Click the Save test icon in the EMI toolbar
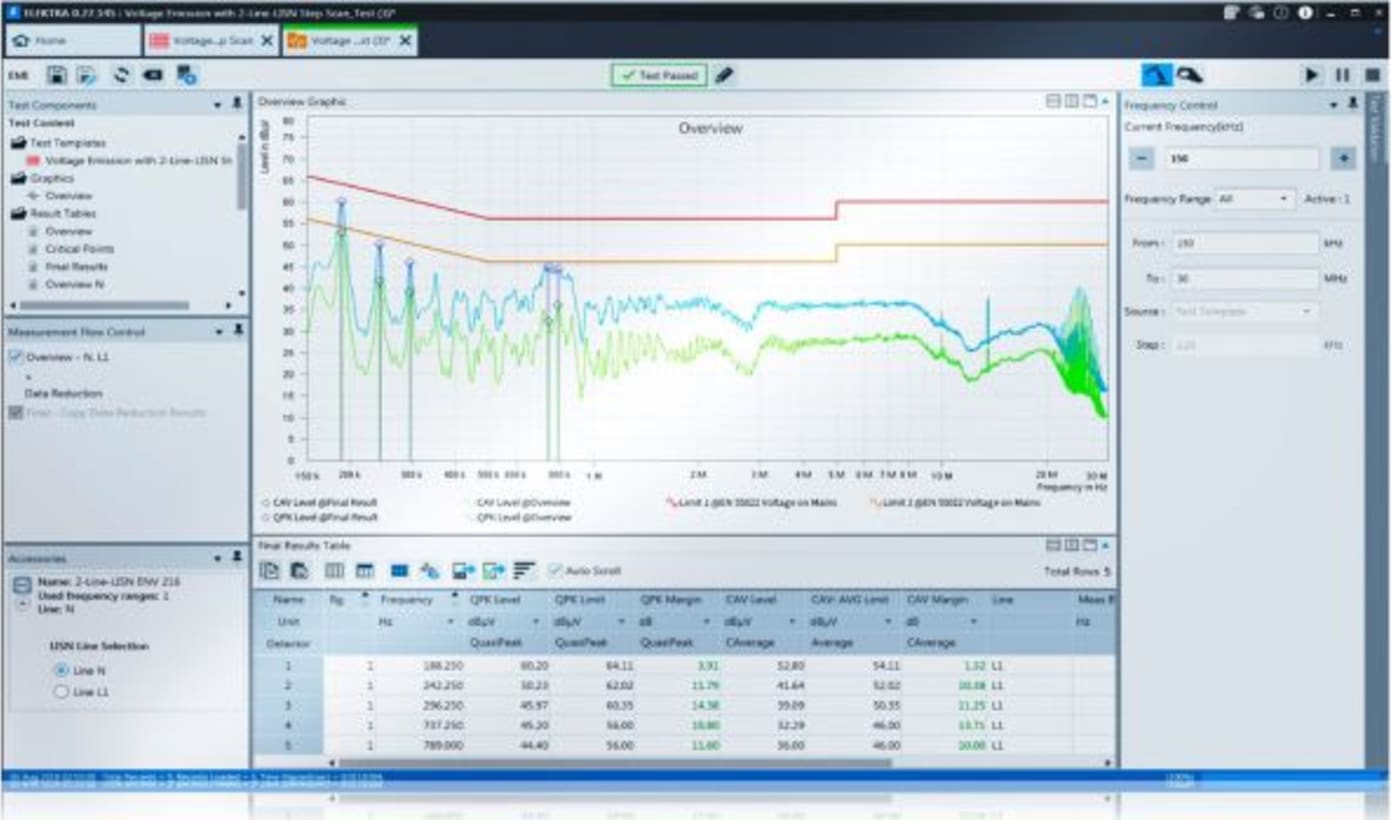Screen dimensions: 1391x820 (57, 75)
